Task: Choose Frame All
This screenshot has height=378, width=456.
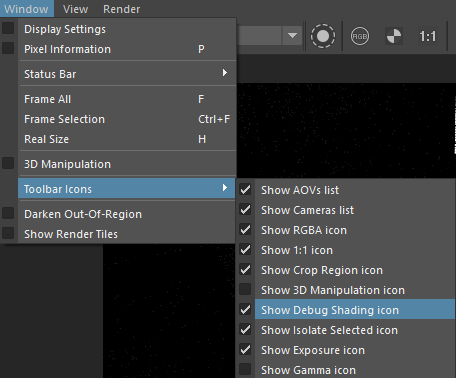Action: tap(127, 99)
